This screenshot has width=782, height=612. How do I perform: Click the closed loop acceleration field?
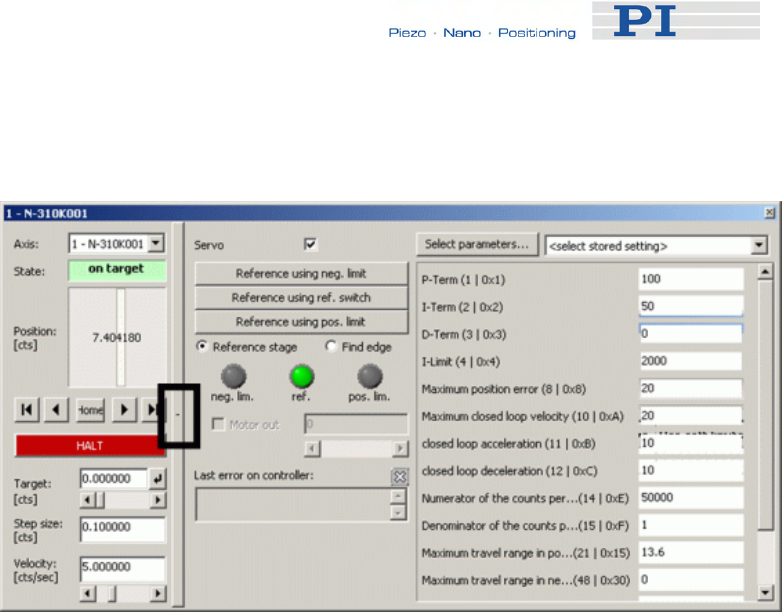pyautogui.click(x=691, y=443)
